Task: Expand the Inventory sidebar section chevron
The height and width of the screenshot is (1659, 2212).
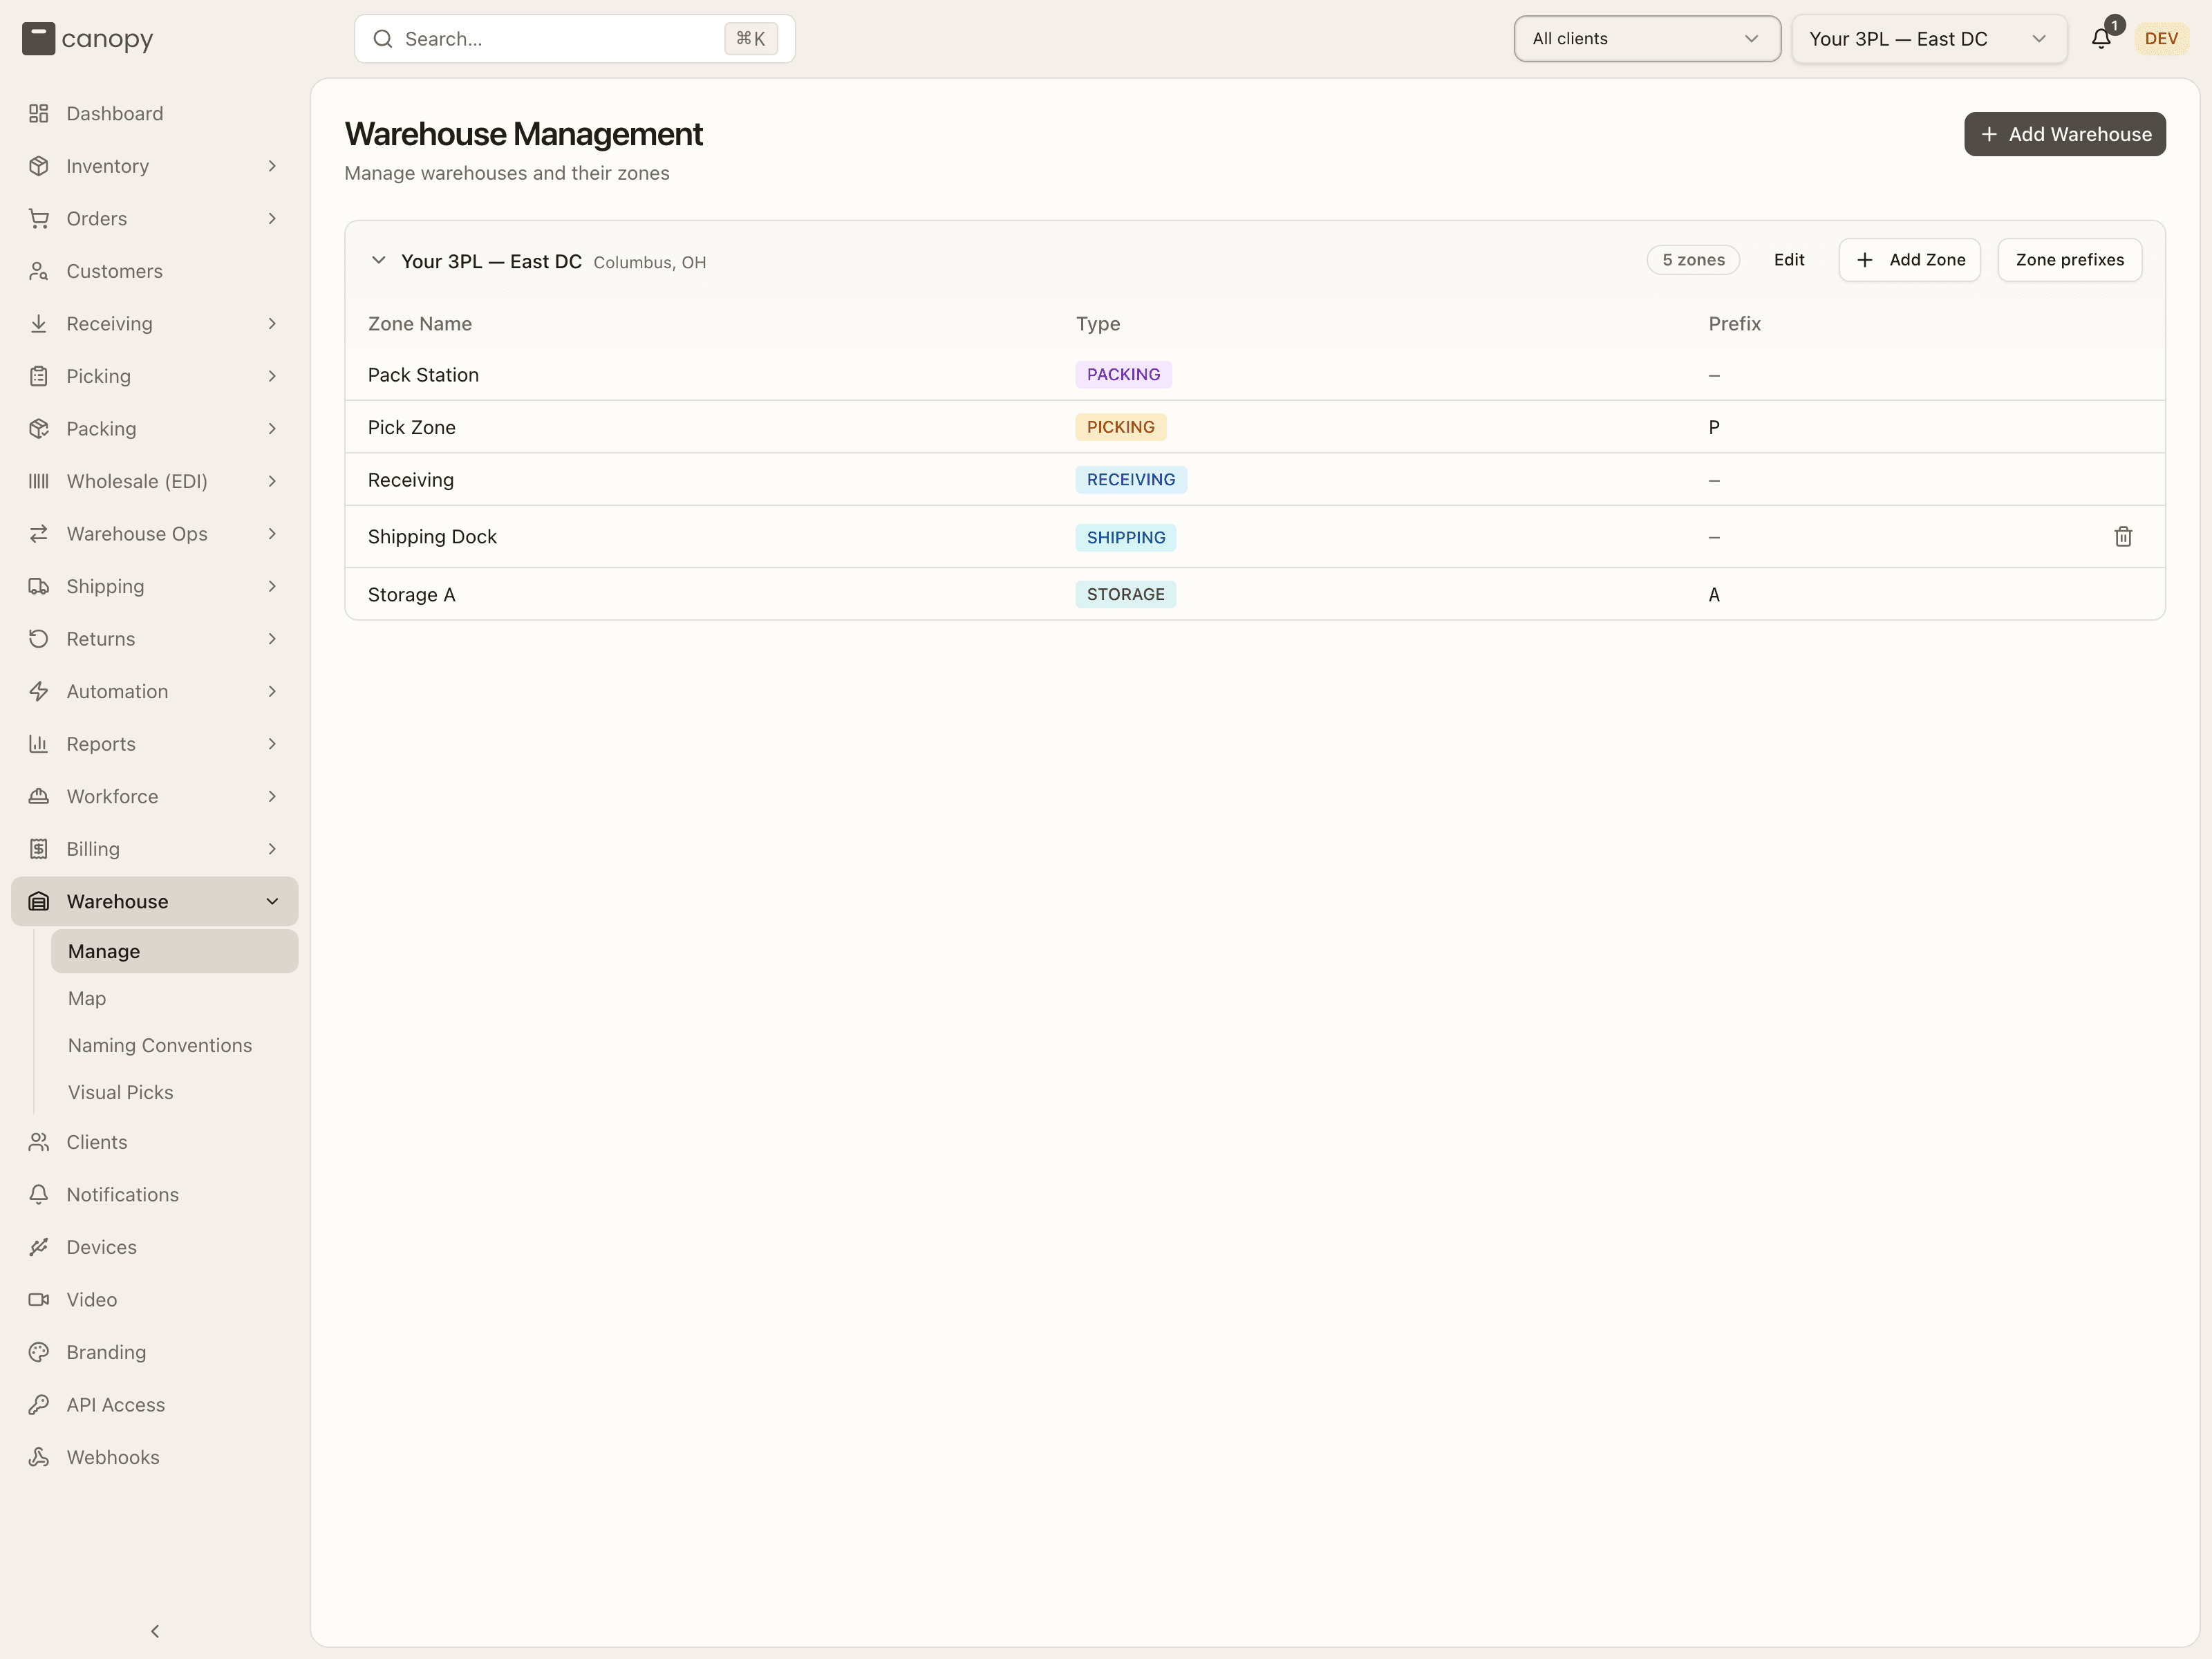Action: pos(272,166)
